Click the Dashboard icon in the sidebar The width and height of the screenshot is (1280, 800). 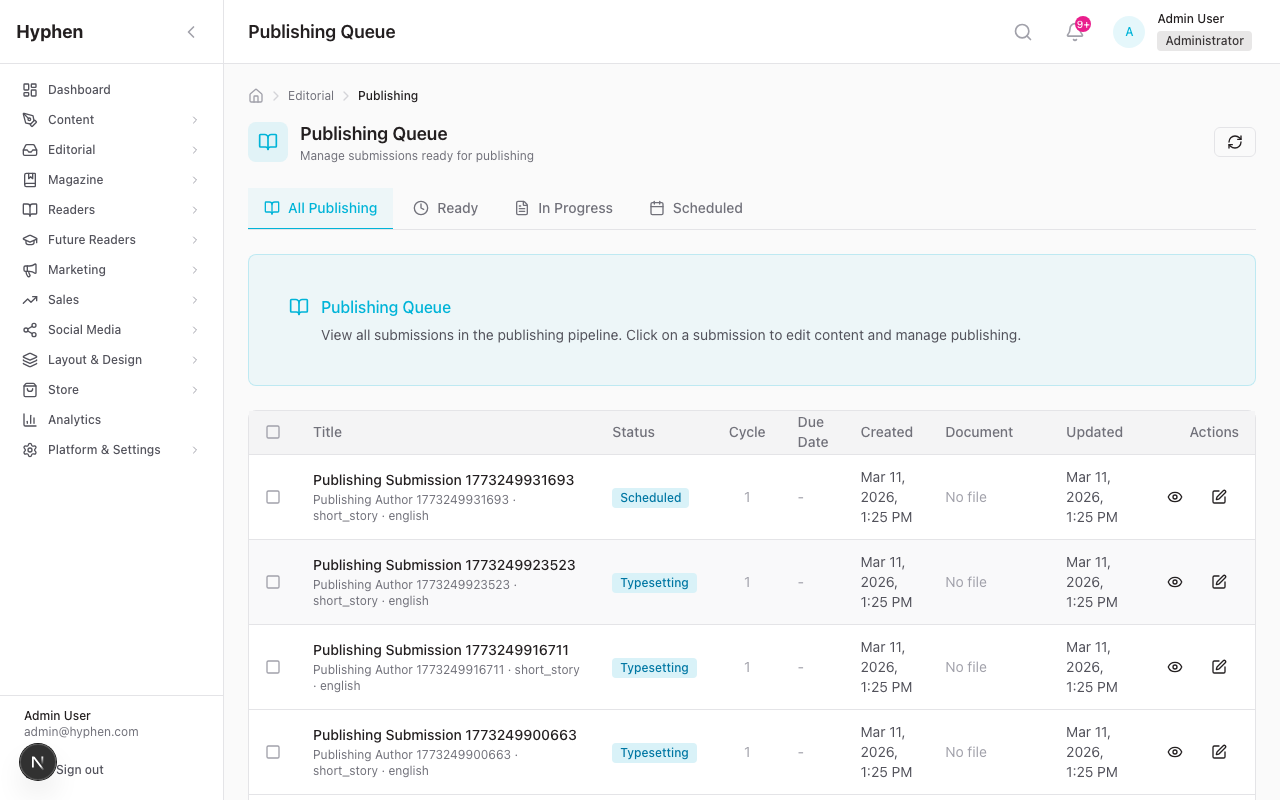(28, 89)
